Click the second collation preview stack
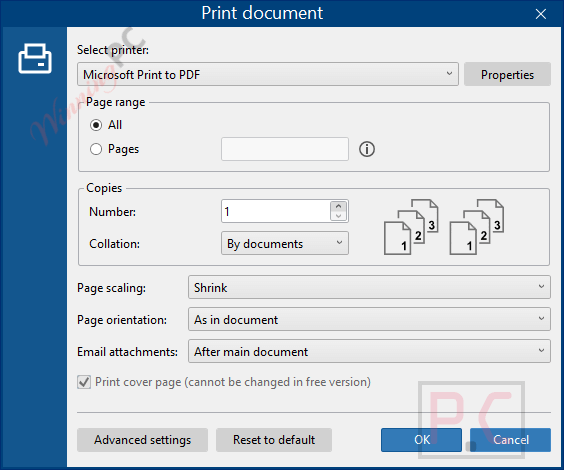Viewport: 564px width, 470px height. 477,227
